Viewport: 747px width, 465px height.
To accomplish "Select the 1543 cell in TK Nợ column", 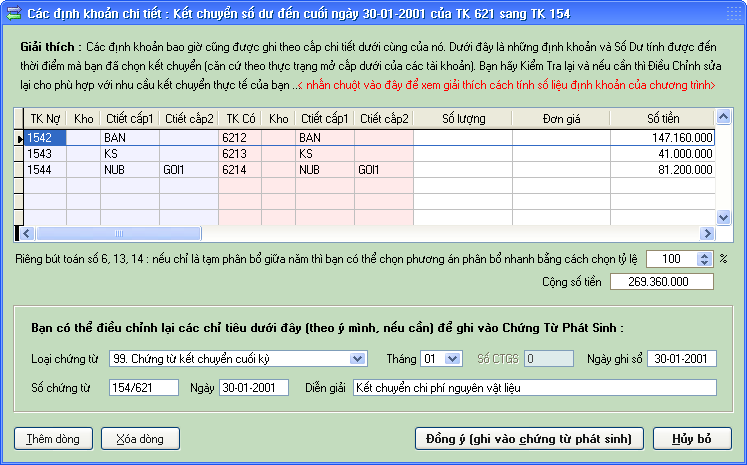I will click(x=46, y=155).
